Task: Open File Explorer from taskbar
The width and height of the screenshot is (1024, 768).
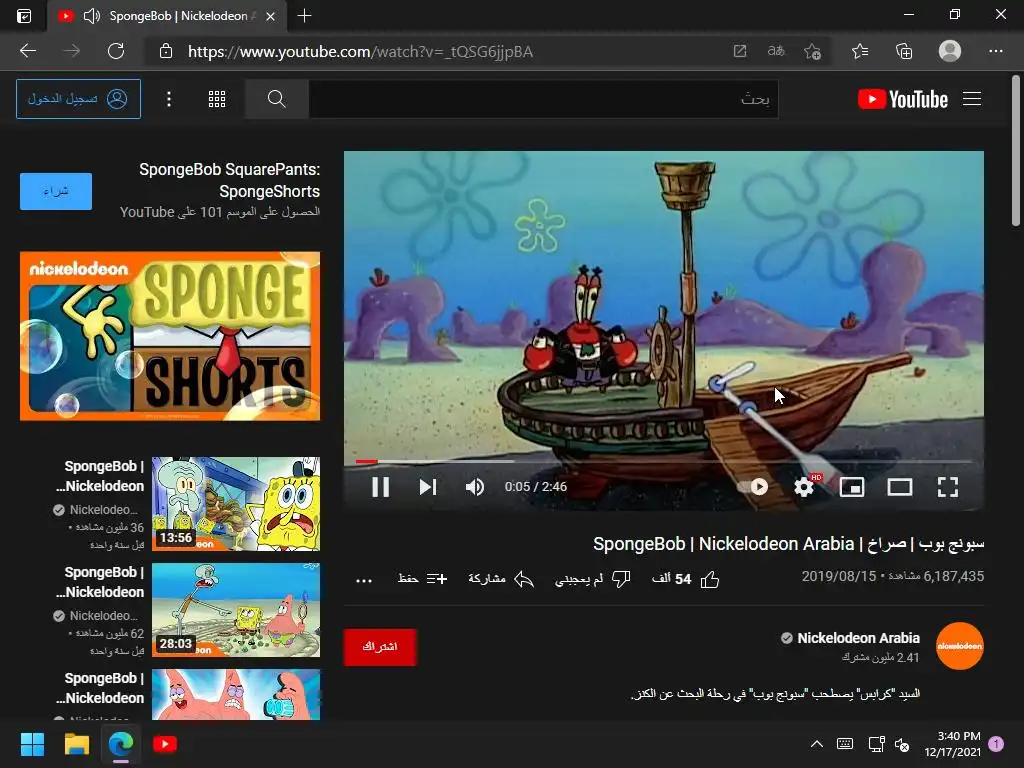Action: [76, 744]
